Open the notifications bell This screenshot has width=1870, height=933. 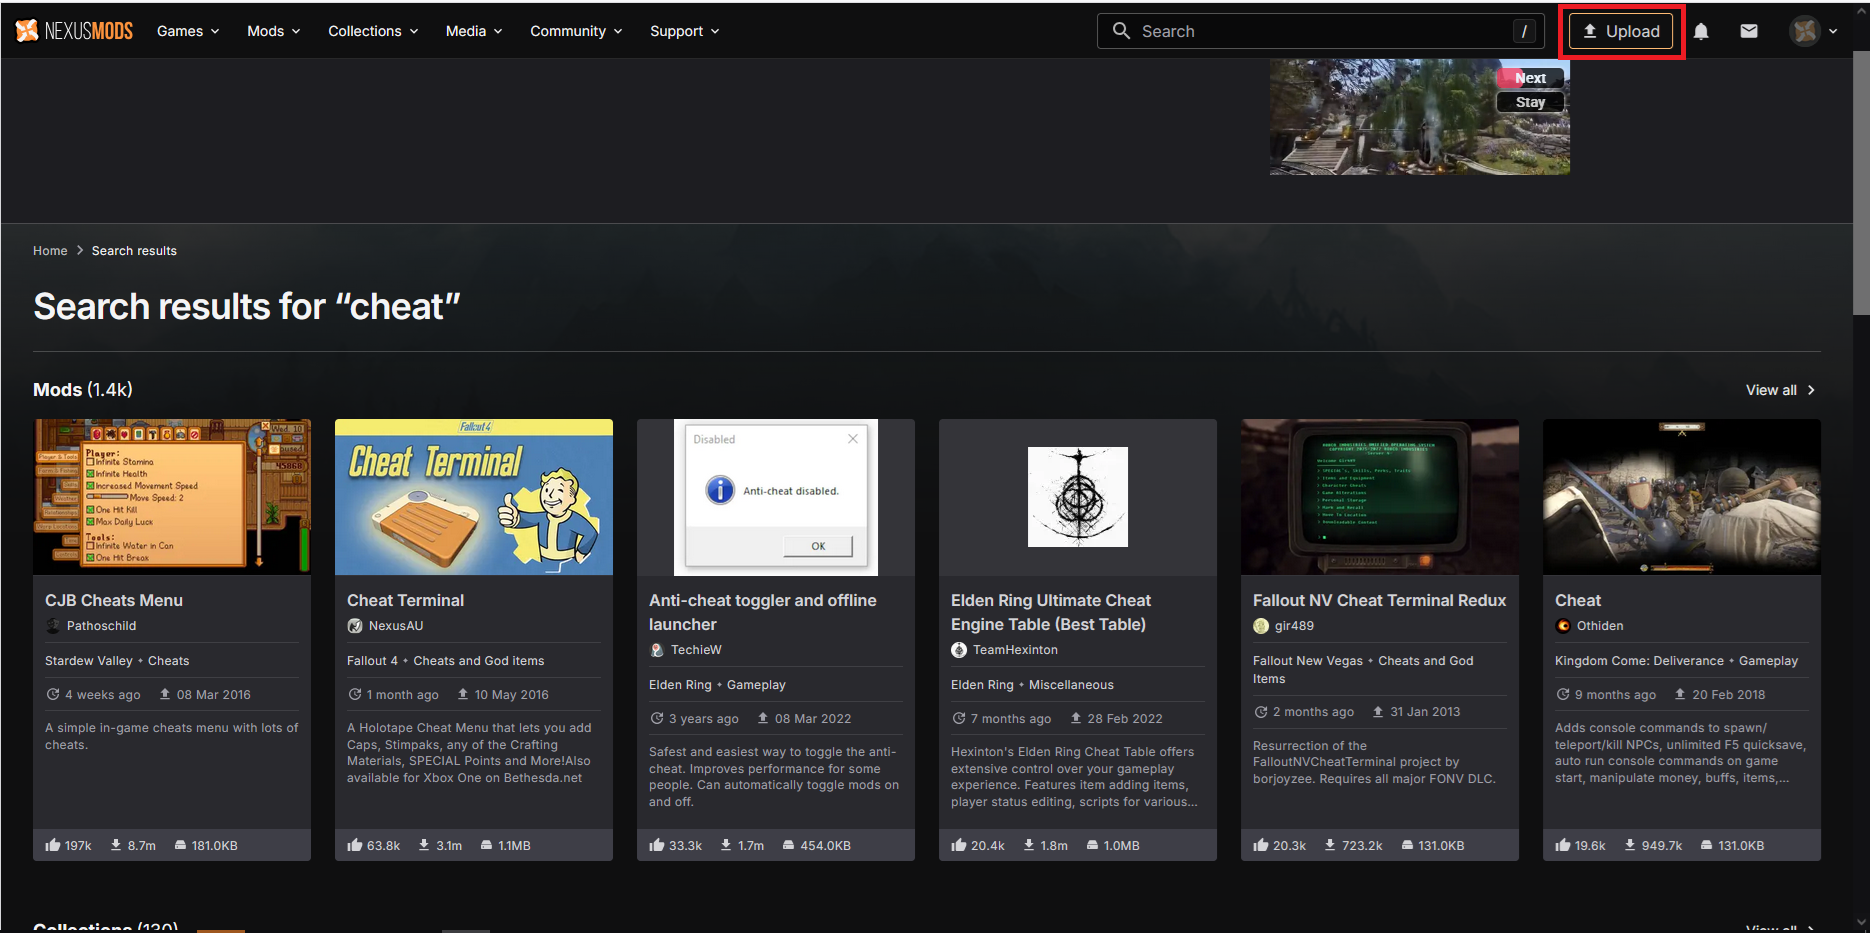[1701, 31]
